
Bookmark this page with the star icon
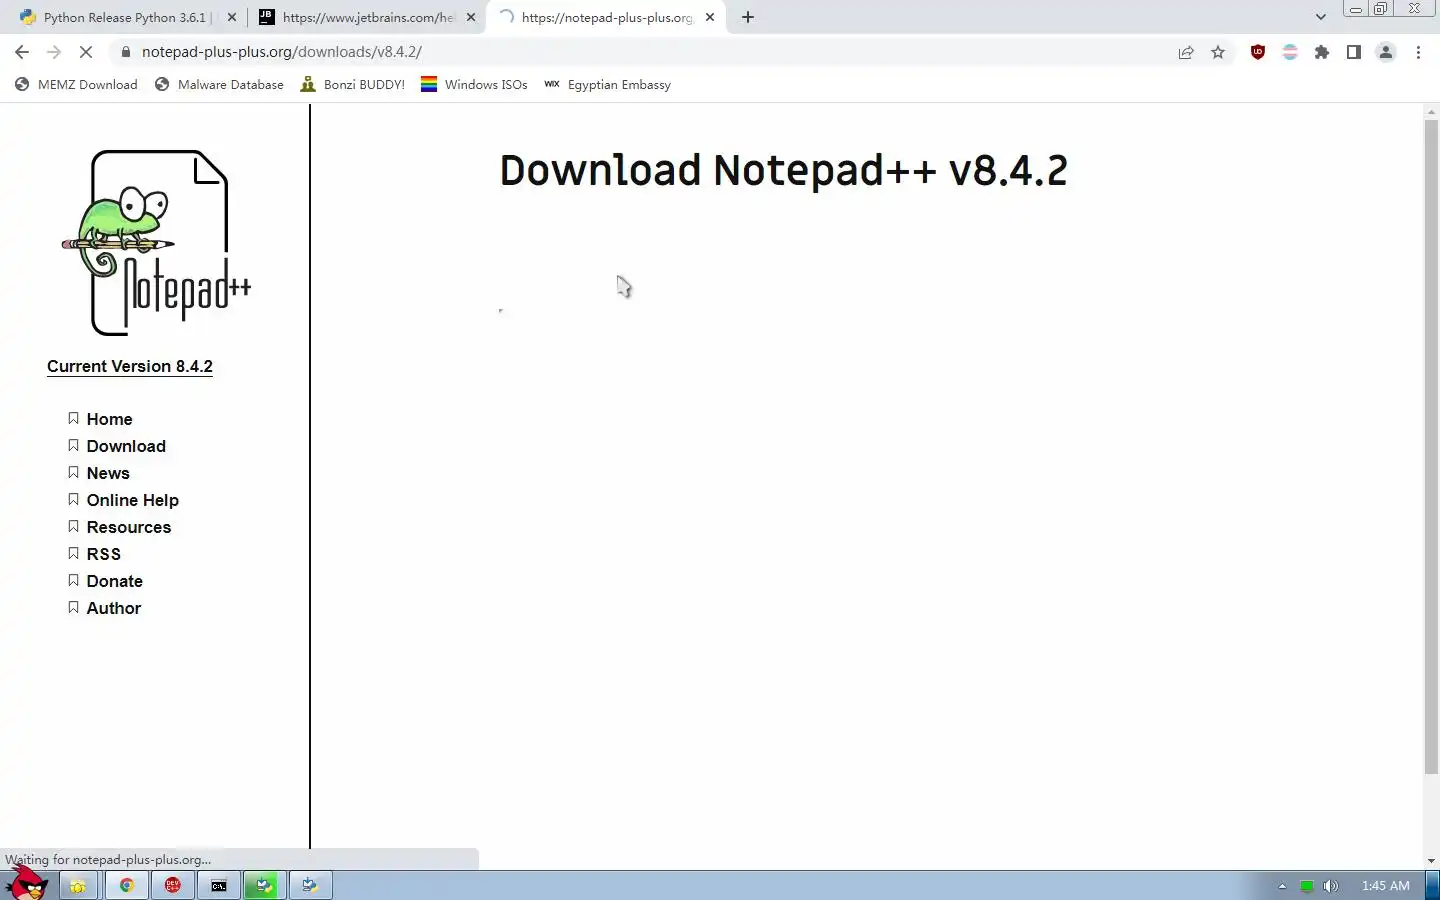(1218, 52)
